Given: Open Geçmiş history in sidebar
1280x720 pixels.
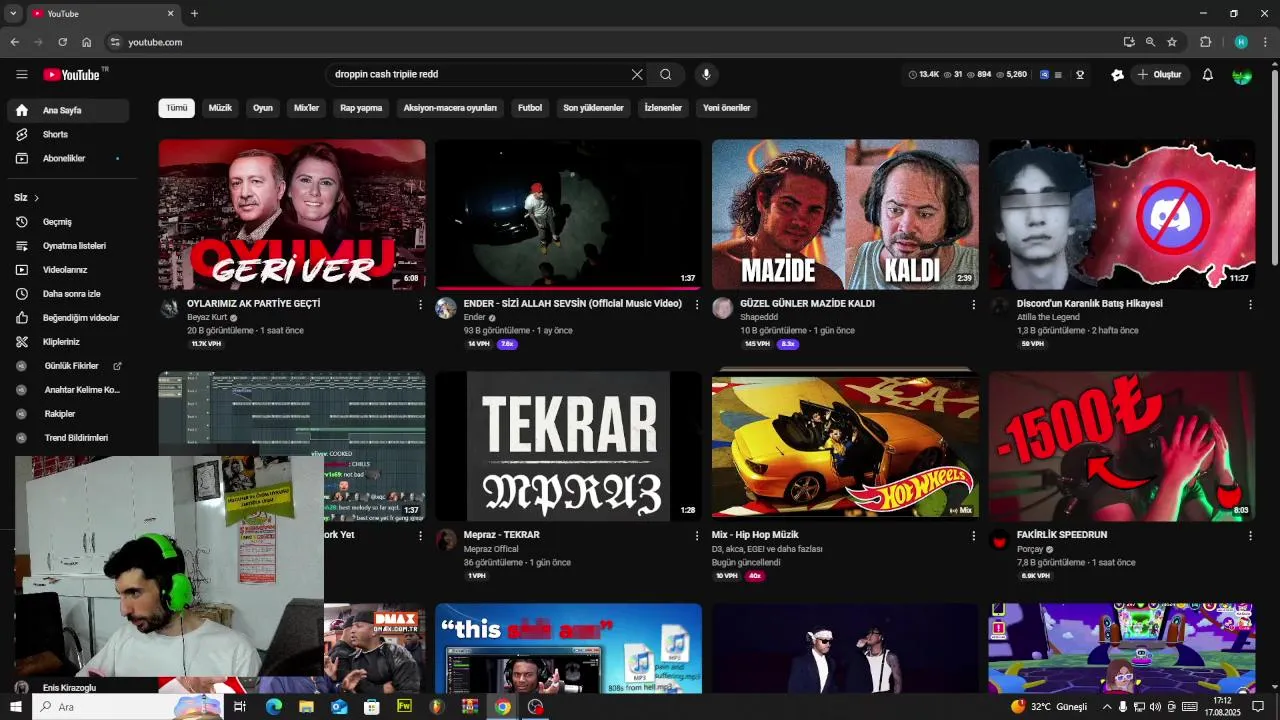Looking at the screenshot, I should 68,222.
